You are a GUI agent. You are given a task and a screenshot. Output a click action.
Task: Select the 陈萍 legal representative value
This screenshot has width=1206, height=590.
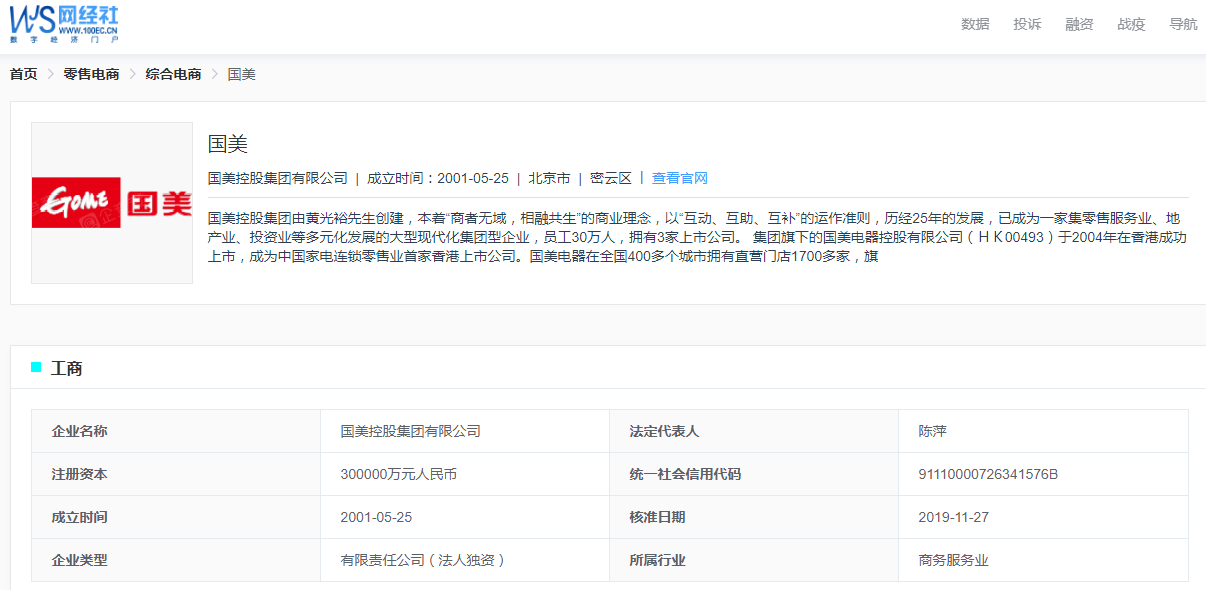932,431
